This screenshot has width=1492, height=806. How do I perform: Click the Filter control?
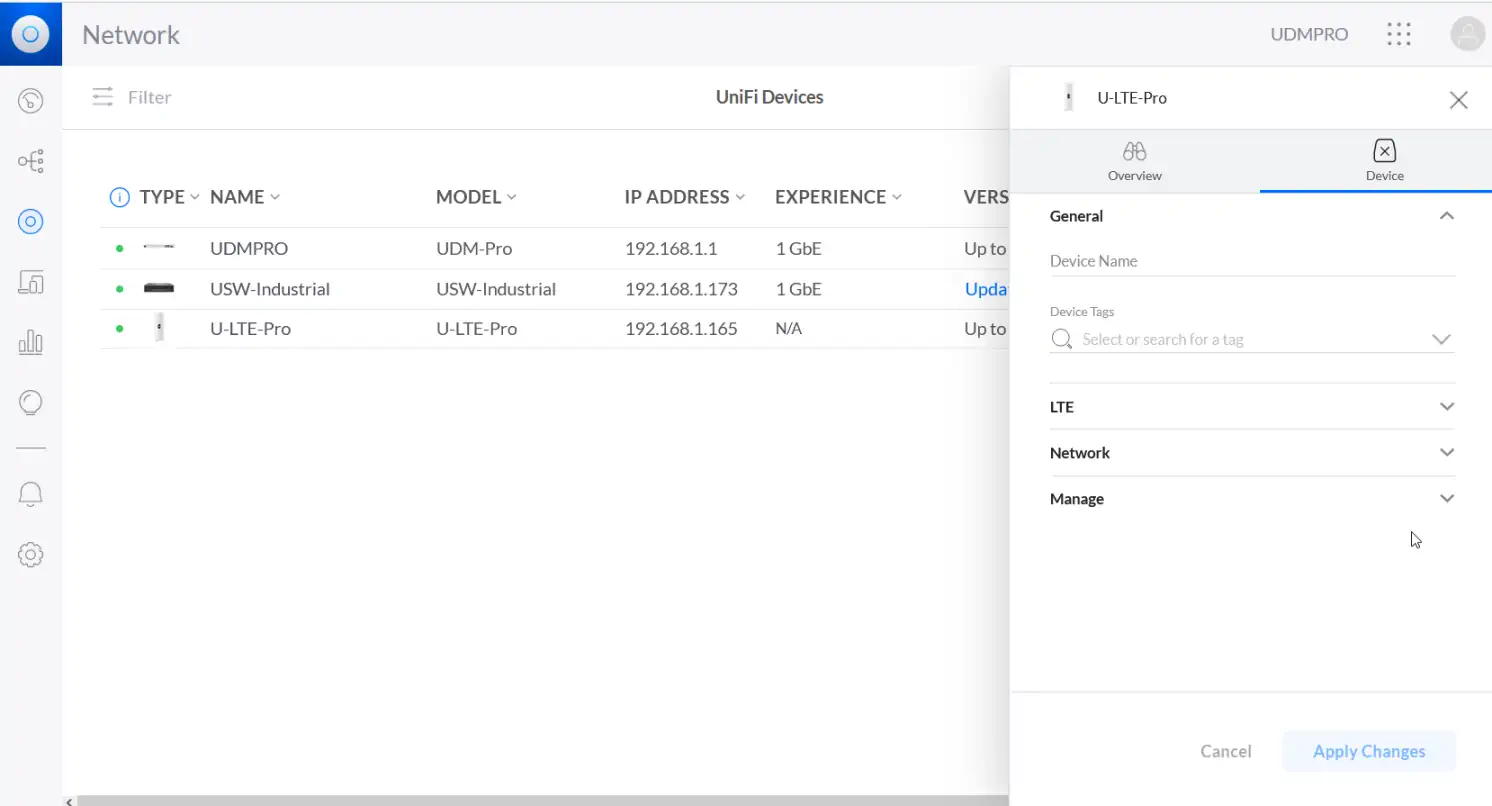coord(132,97)
